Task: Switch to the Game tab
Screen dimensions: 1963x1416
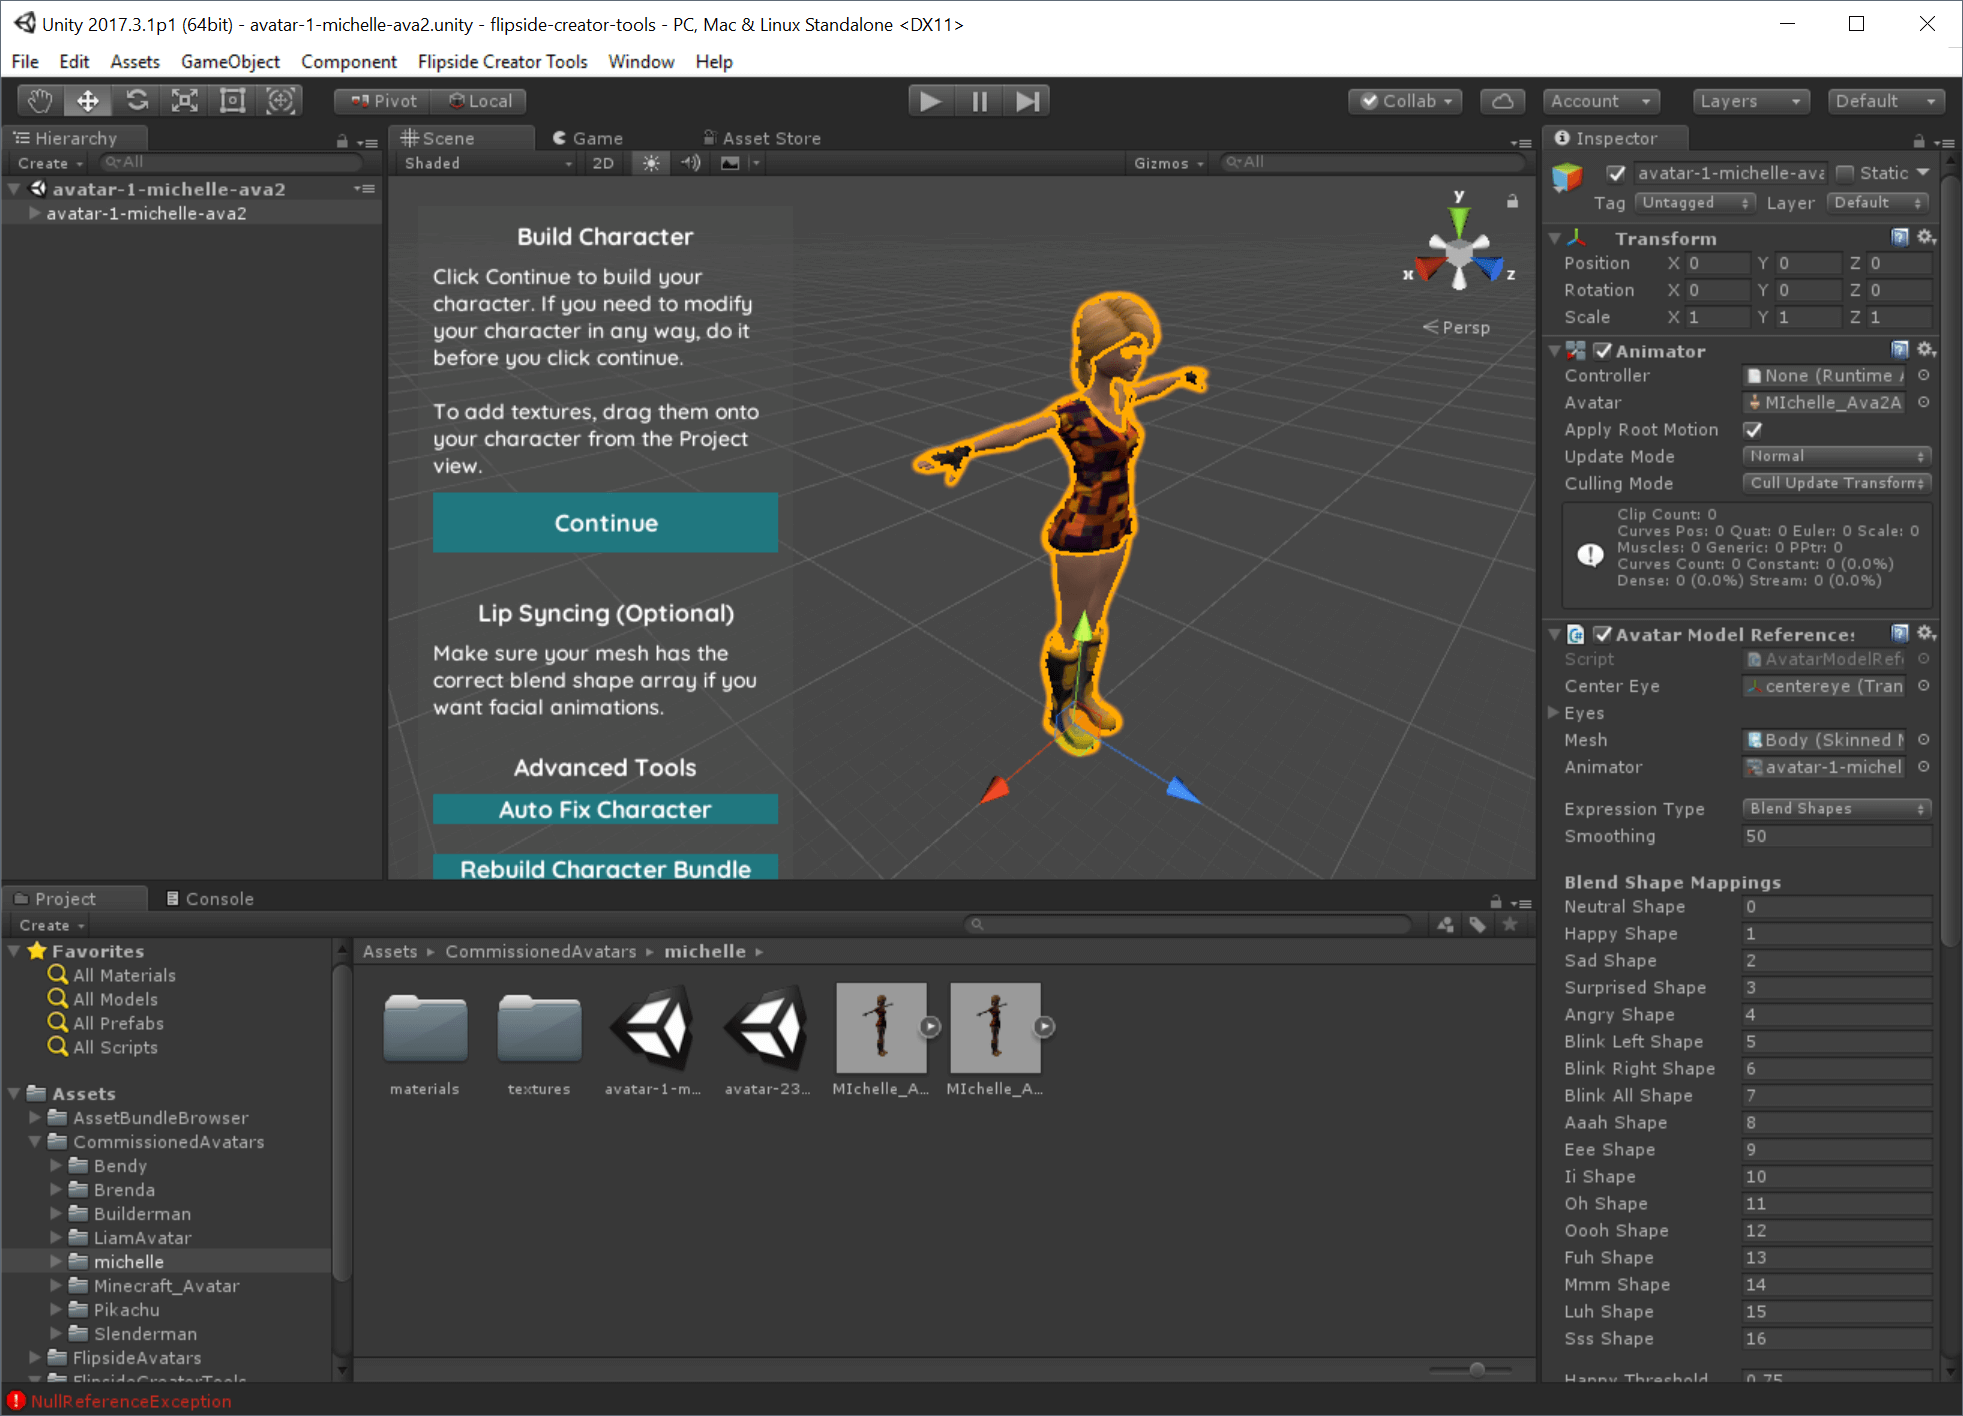Action: click(588, 138)
